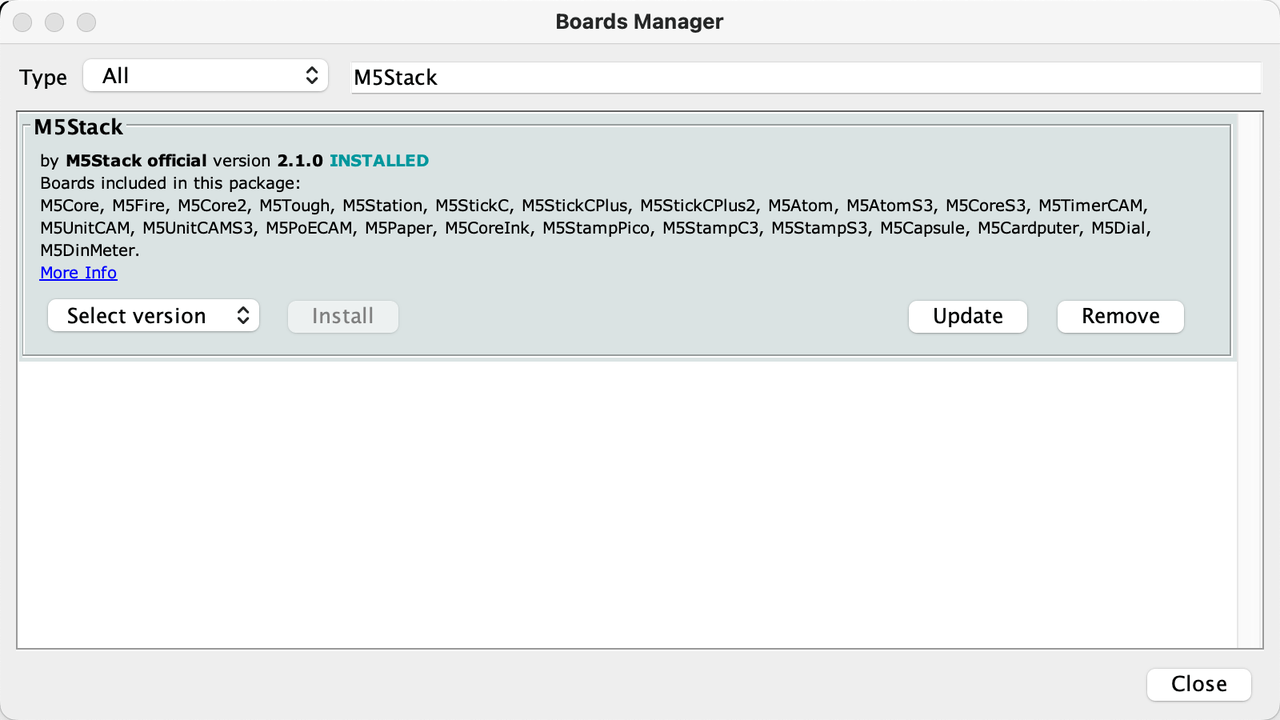This screenshot has height=720, width=1280.
Task: Choose a version from Select version
Action: [153, 315]
